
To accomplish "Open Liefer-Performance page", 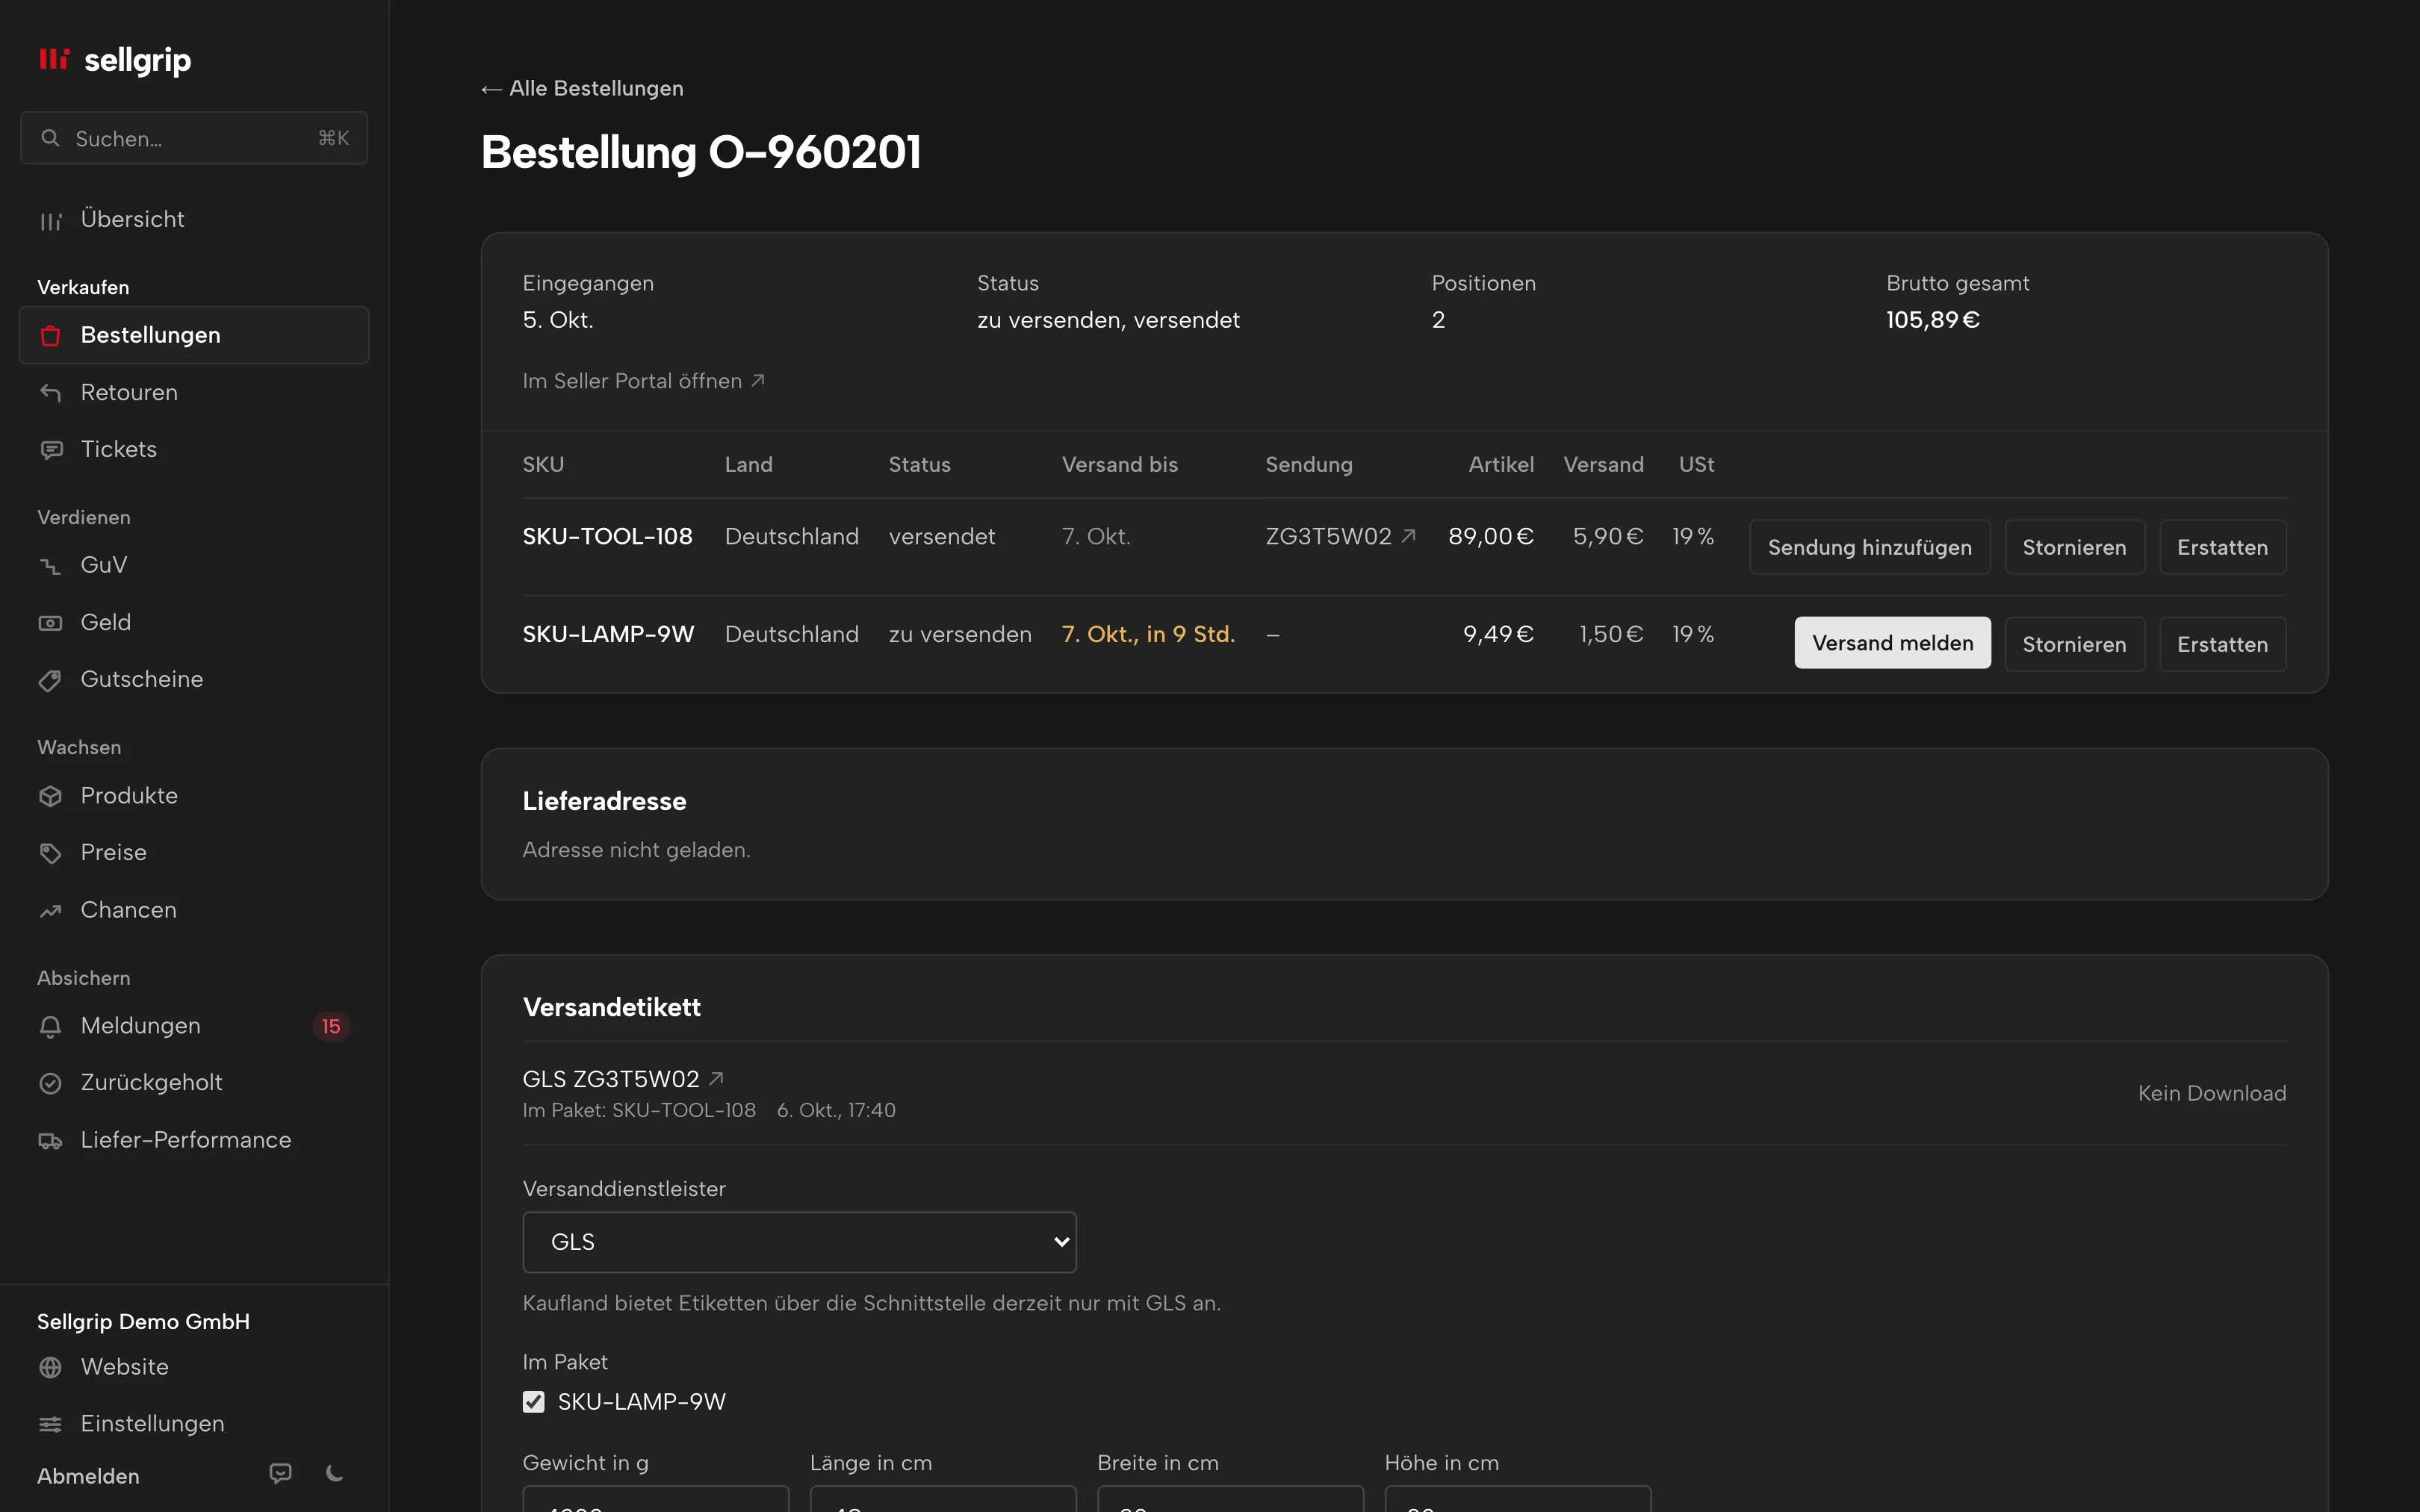I will click(194, 1140).
